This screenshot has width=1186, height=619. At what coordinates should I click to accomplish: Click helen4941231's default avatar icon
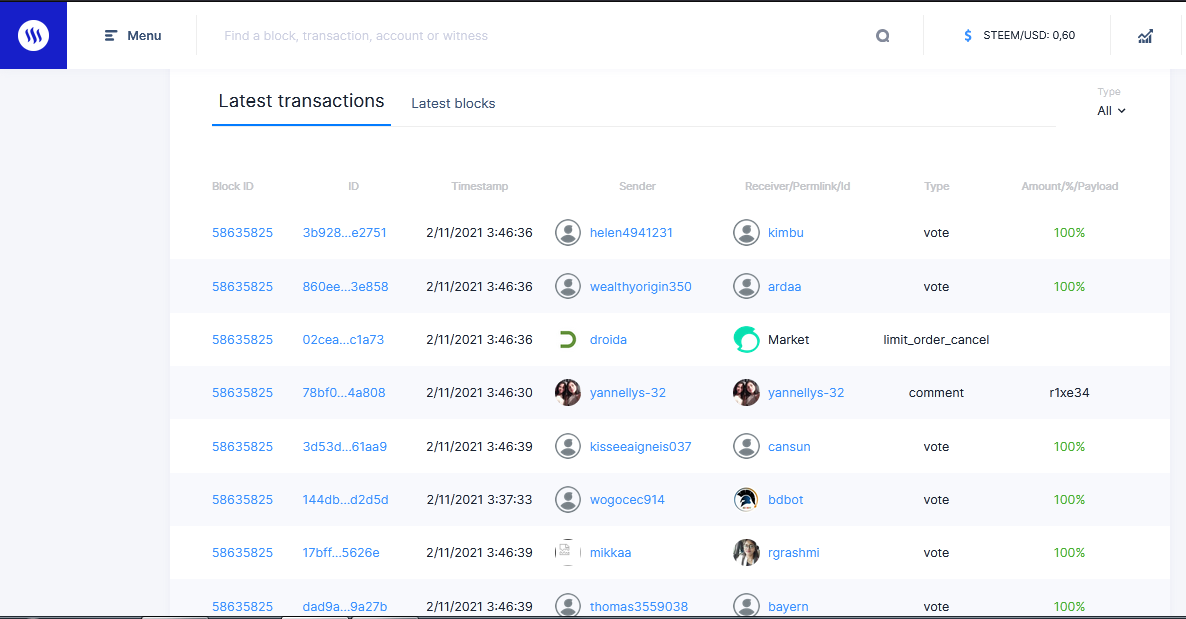point(568,233)
